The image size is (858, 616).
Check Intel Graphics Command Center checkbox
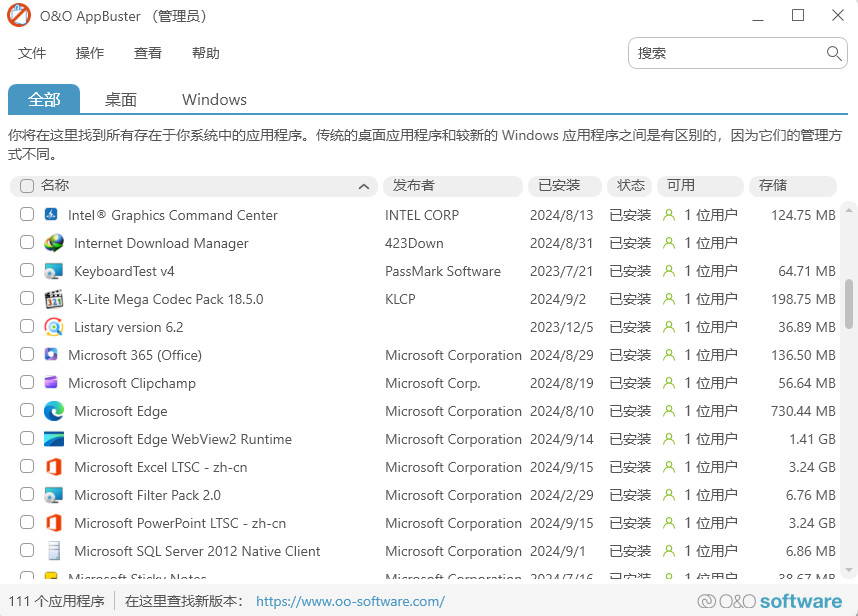[27, 214]
